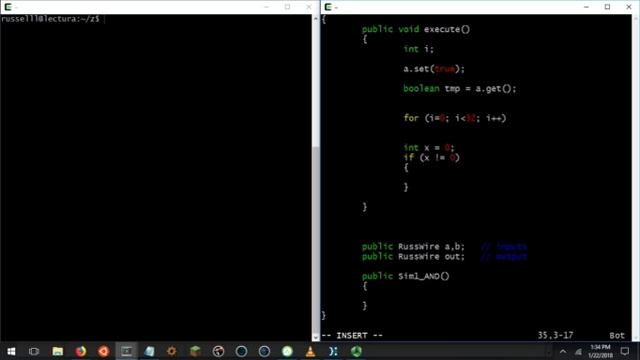Click the taskbar clock showing 1:34 PM
640x360 pixels.
pyautogui.click(x=600, y=351)
